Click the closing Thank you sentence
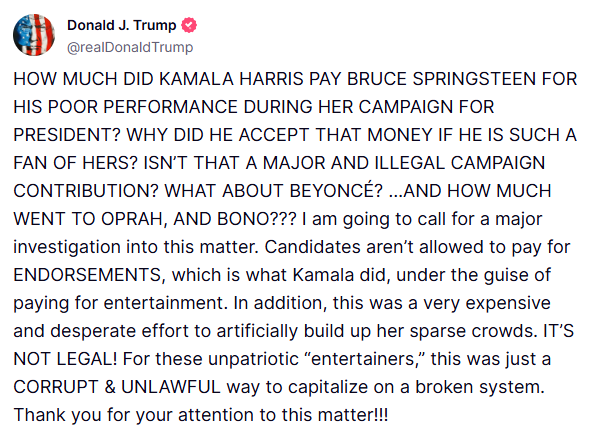Viewport: 597px width, 432px height. coord(201,415)
